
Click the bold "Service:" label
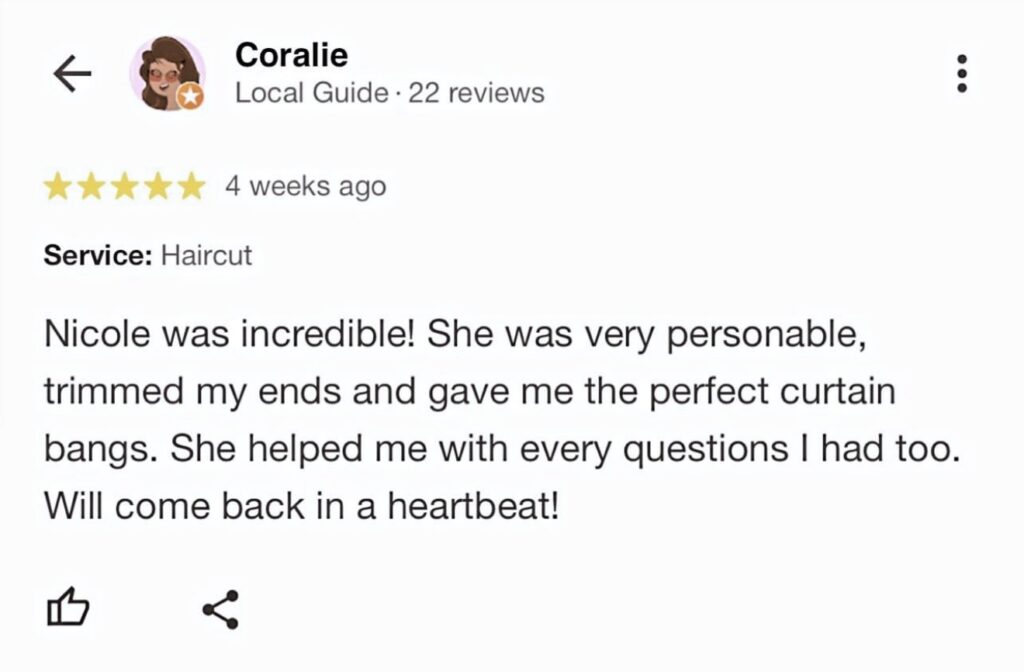pos(97,255)
